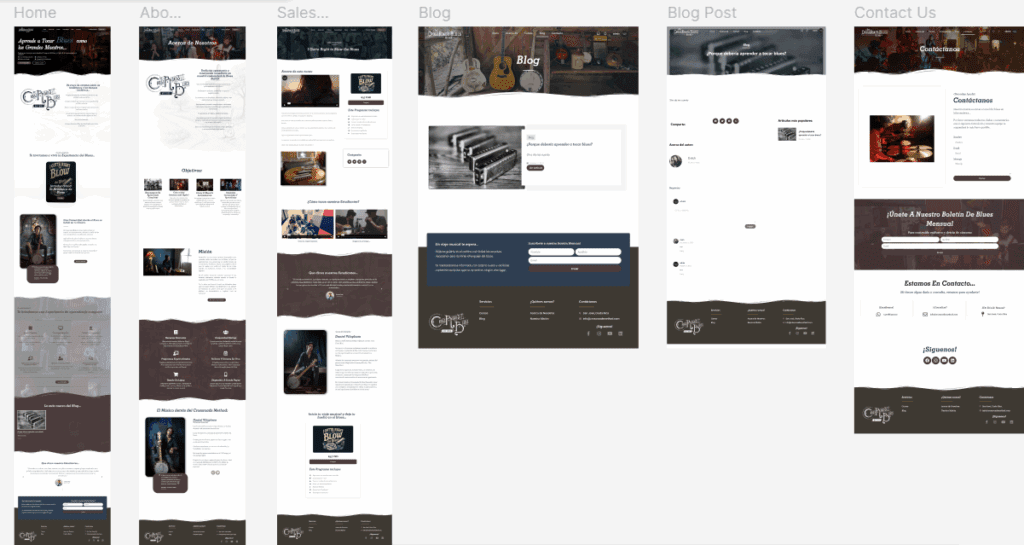This screenshot has height=545, width=1024.
Task: Click the social icons under ¡Síguenos! heading
Action: coord(940,360)
